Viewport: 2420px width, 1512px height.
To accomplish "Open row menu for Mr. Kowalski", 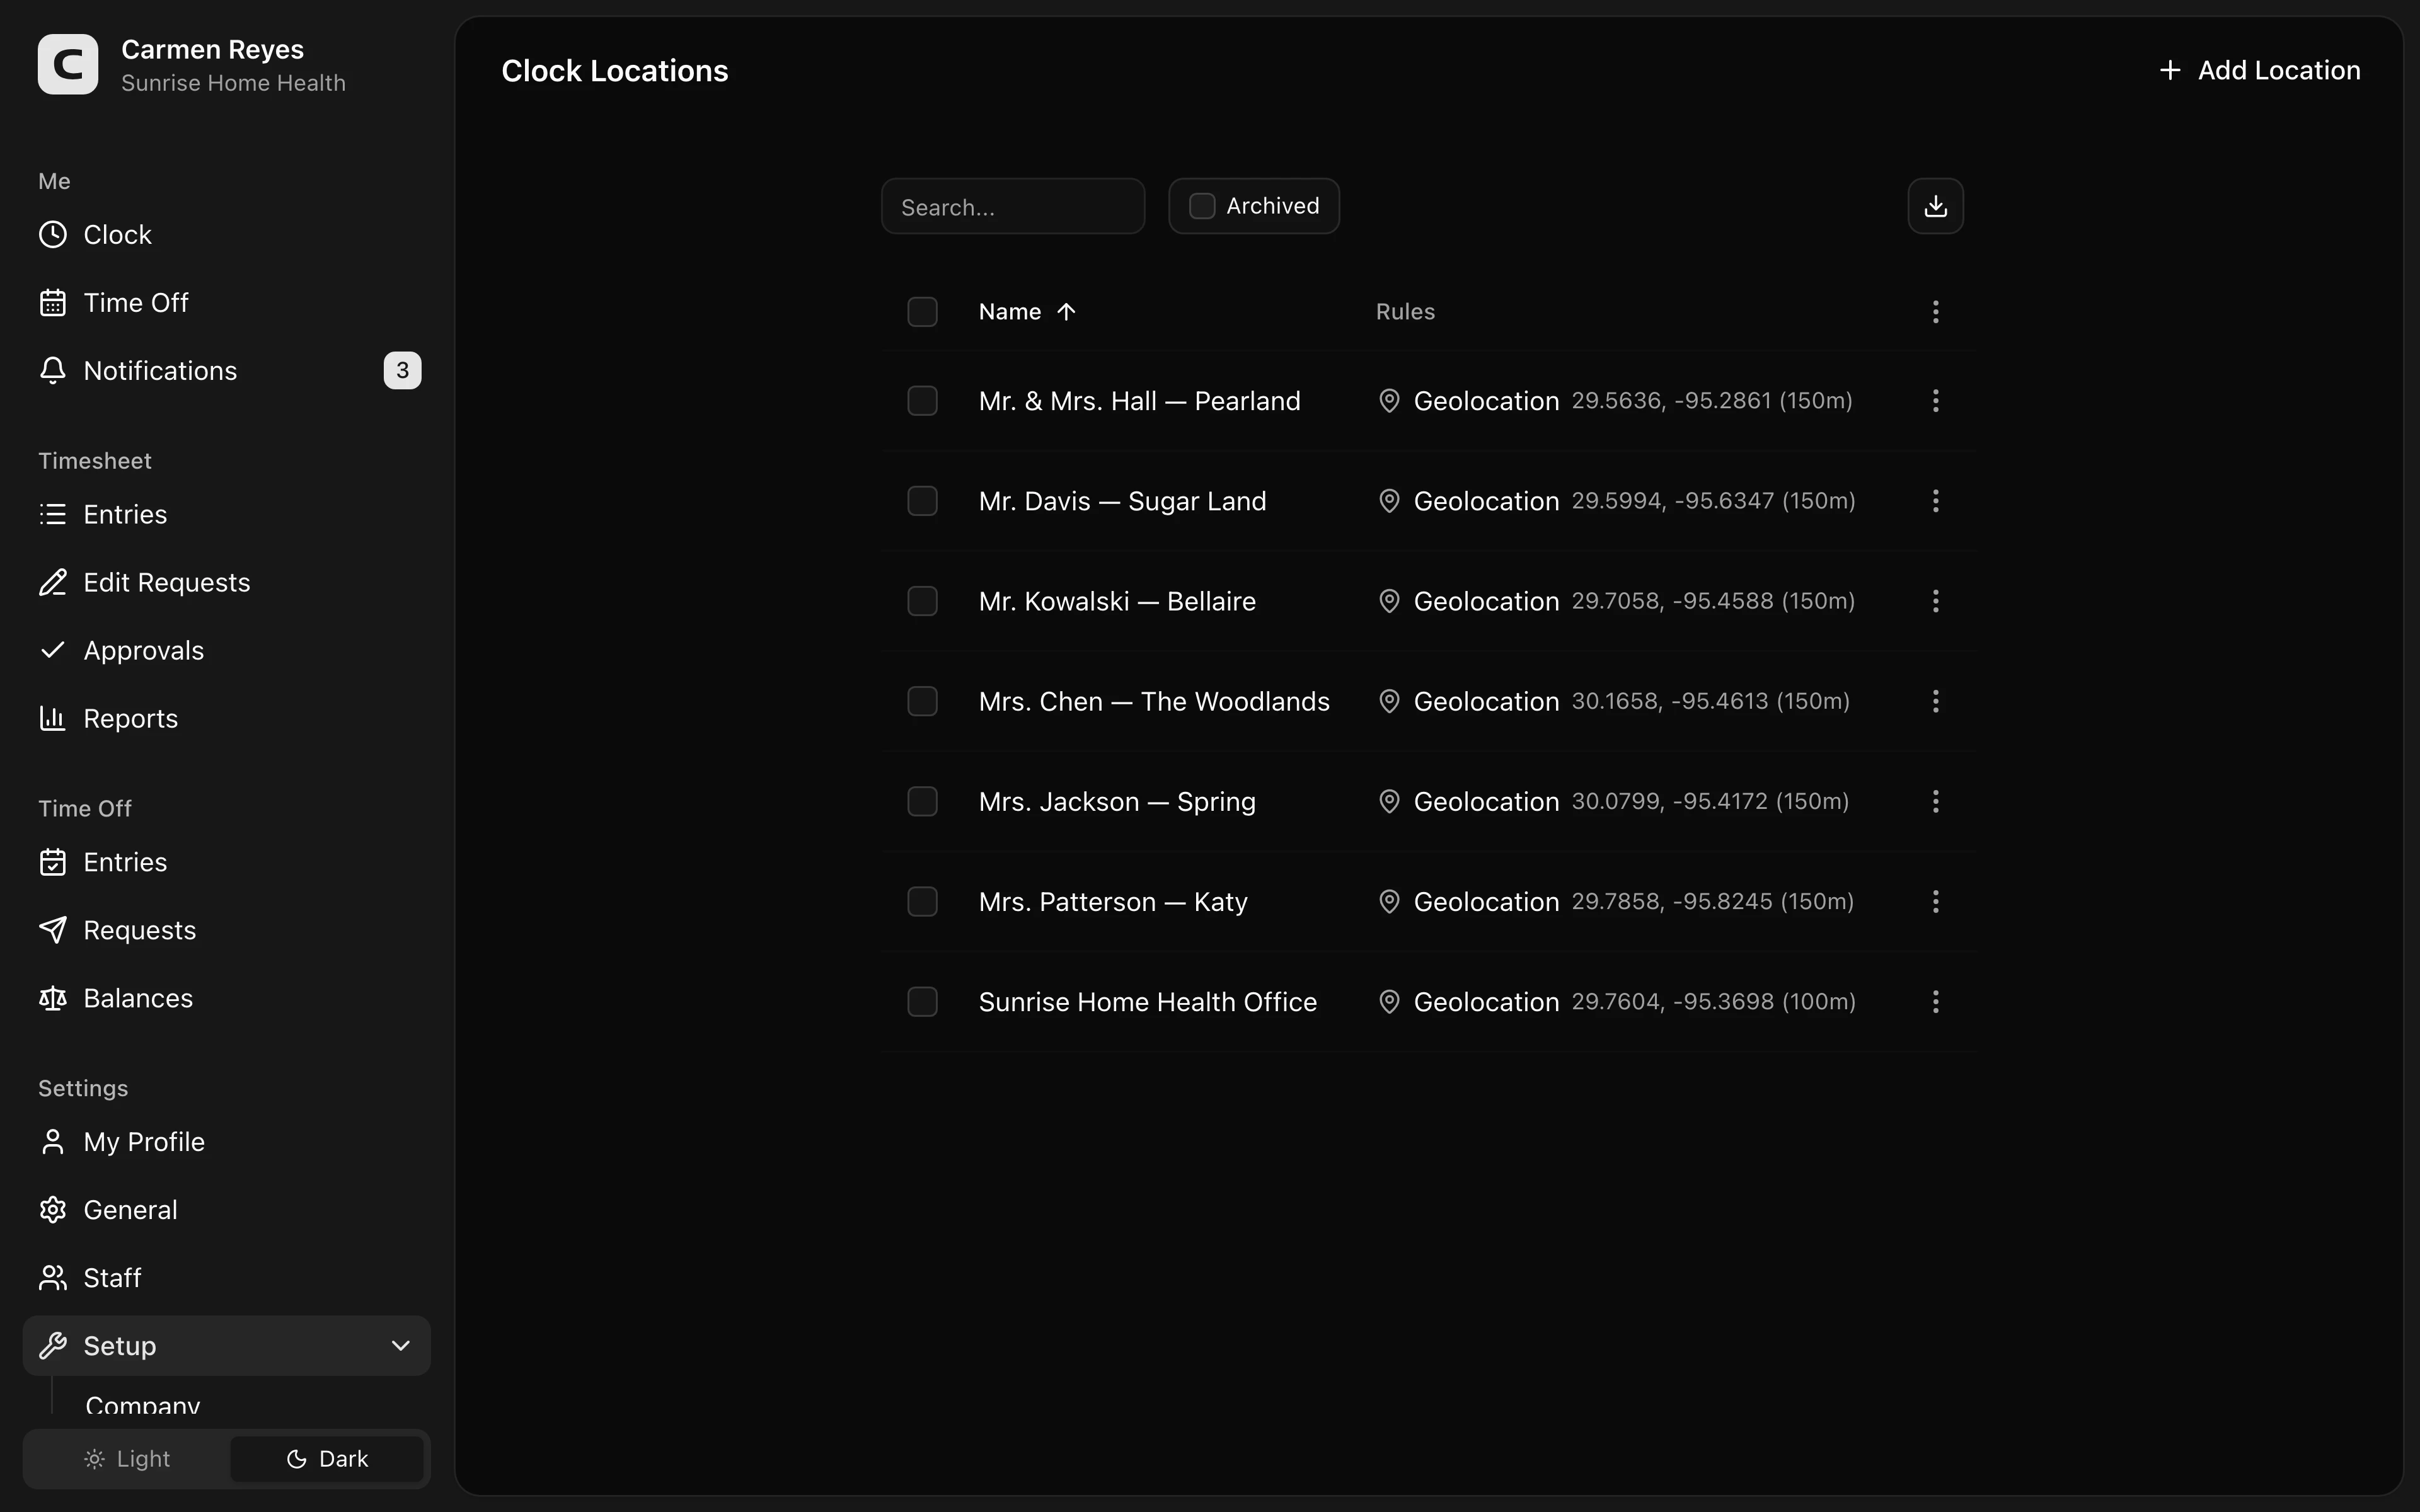I will 1935,601.
